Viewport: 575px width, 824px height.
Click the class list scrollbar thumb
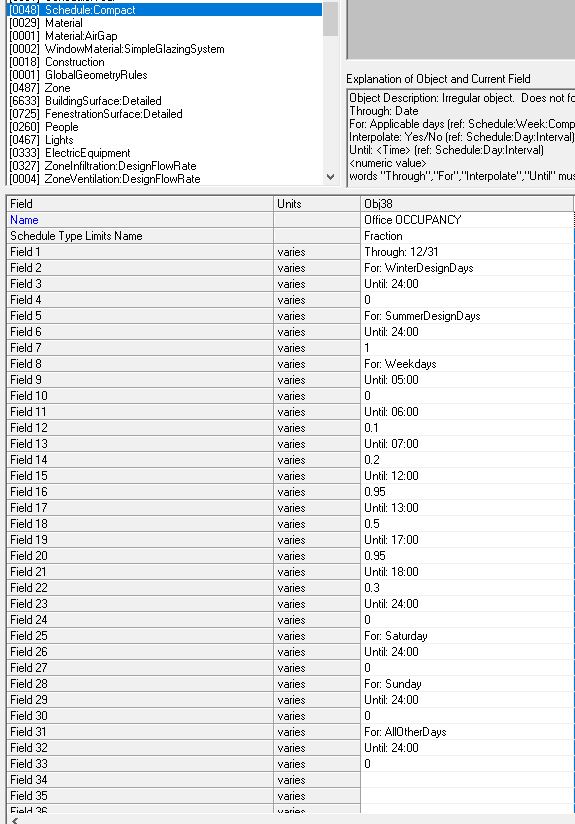331,19
